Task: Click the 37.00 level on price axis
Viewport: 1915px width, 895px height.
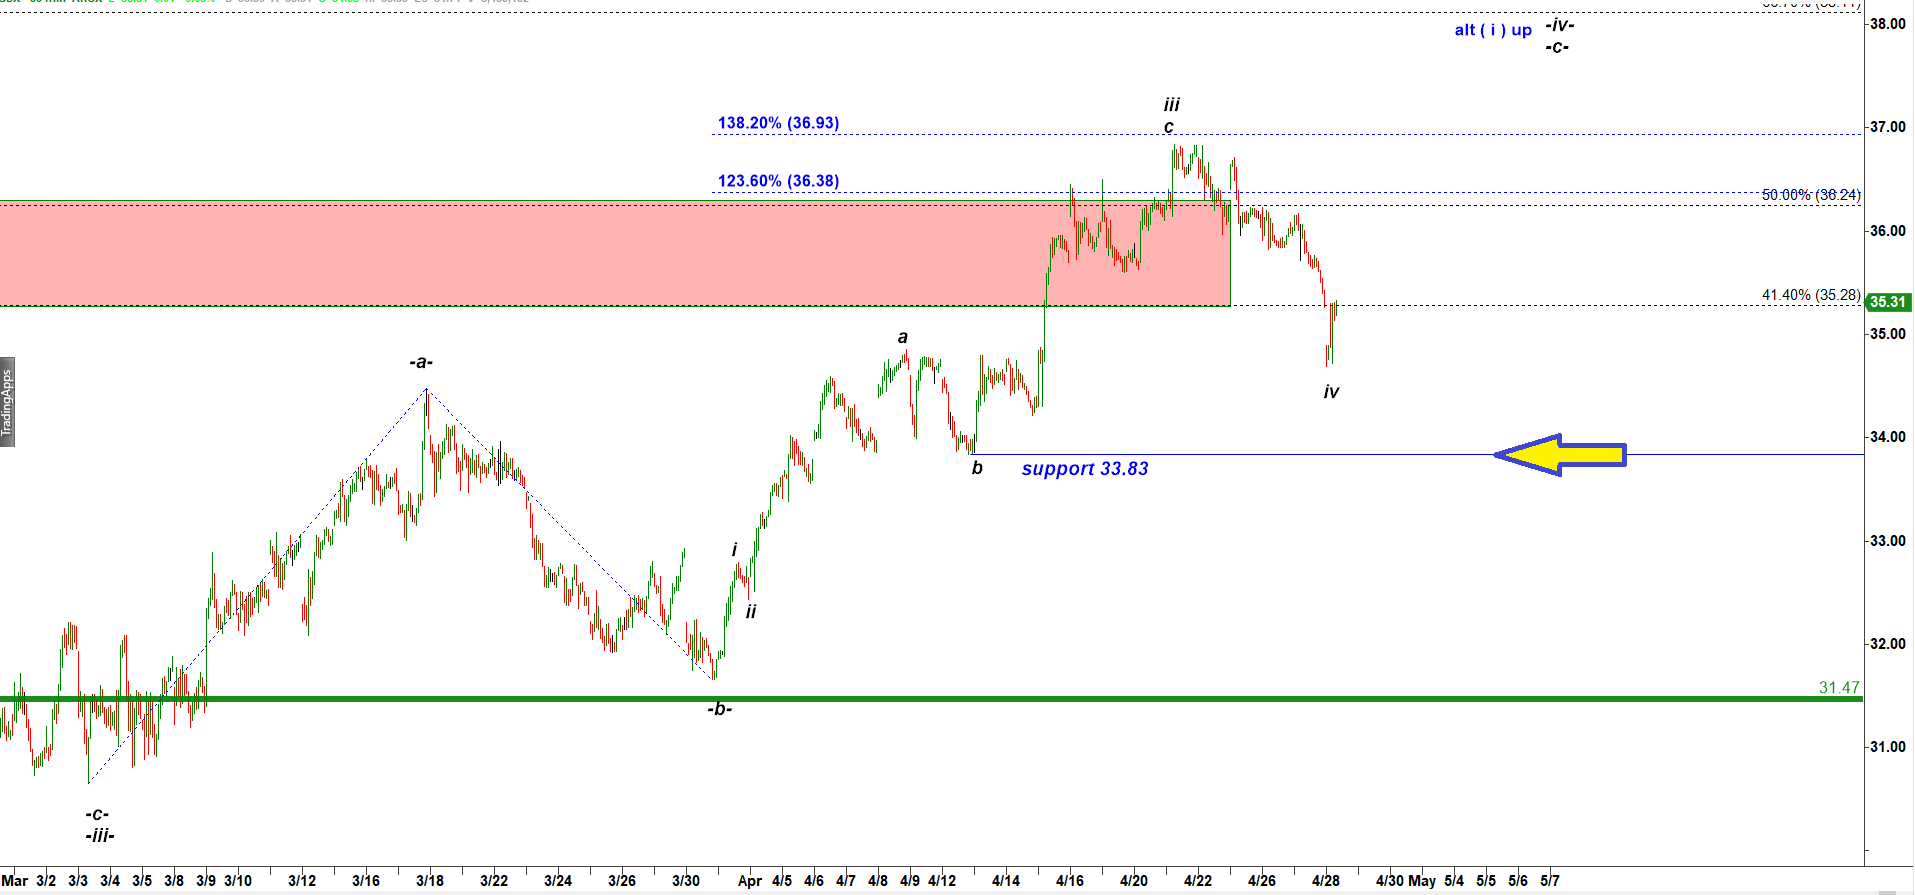Action: coord(1887,127)
